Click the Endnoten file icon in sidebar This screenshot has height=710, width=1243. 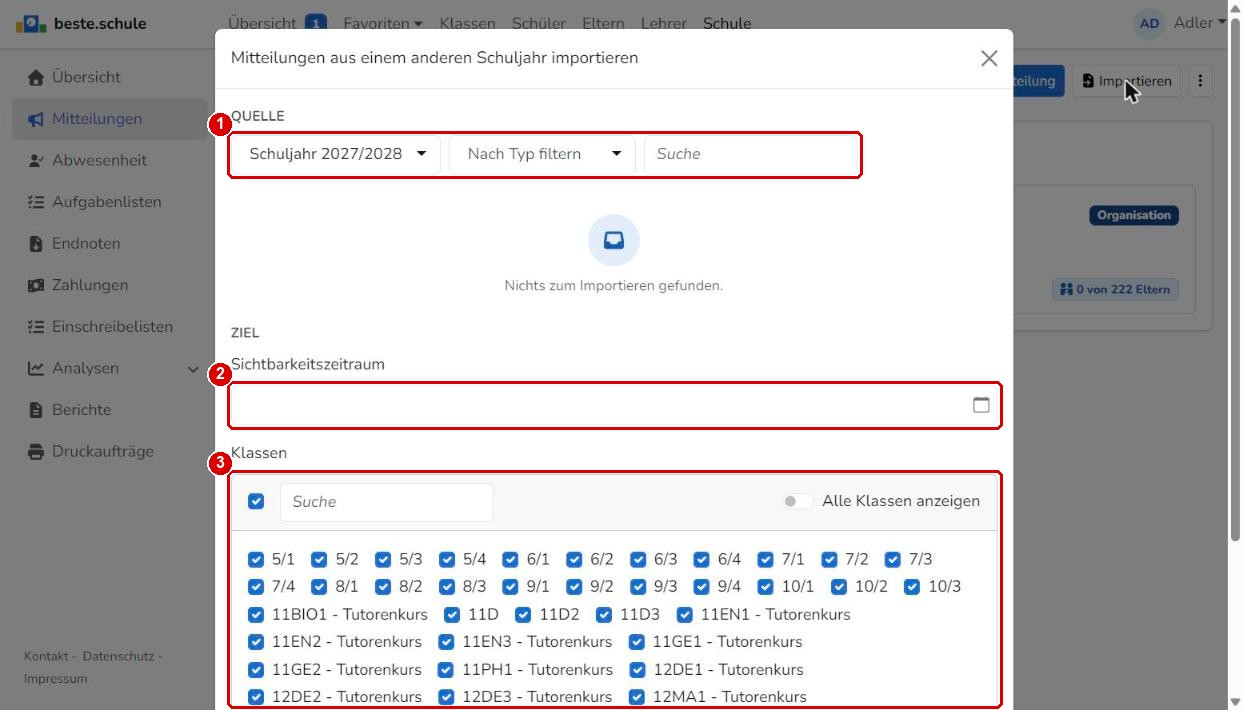click(x=36, y=244)
